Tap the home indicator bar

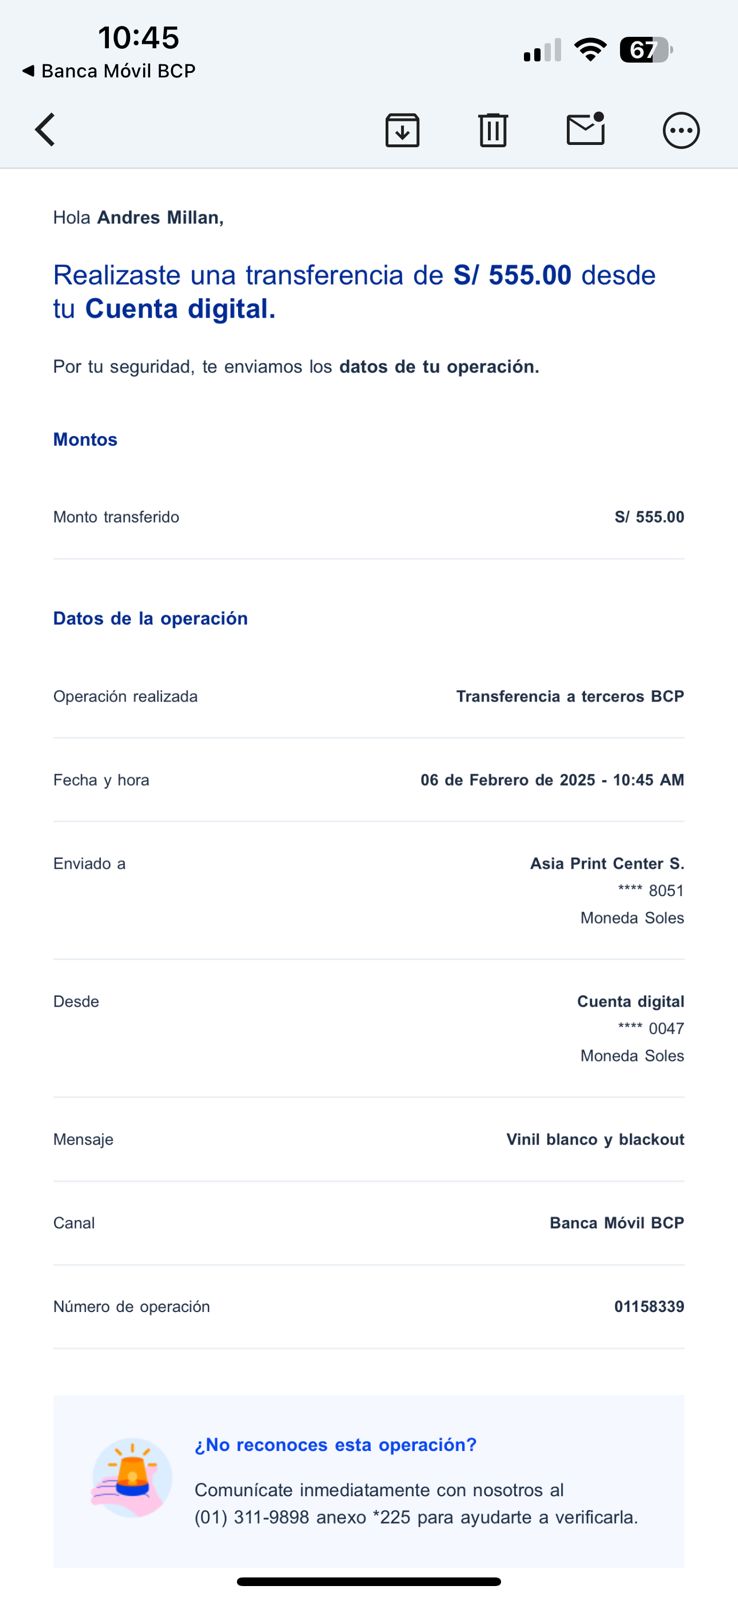point(369,1582)
